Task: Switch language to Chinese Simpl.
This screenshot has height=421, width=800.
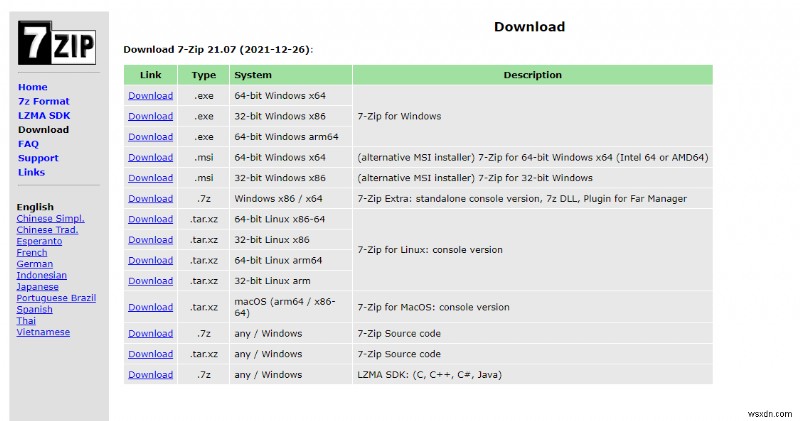Action: [51, 218]
